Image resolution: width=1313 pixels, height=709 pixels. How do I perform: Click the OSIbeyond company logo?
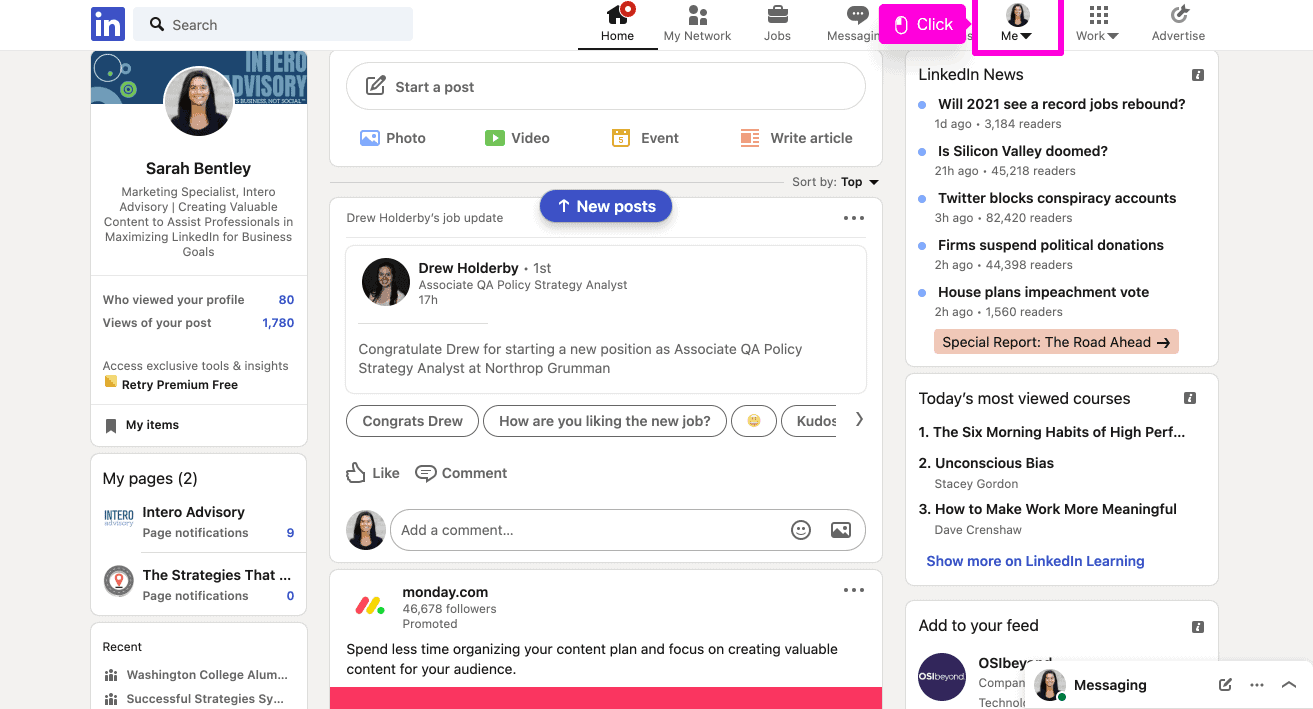coord(942,677)
